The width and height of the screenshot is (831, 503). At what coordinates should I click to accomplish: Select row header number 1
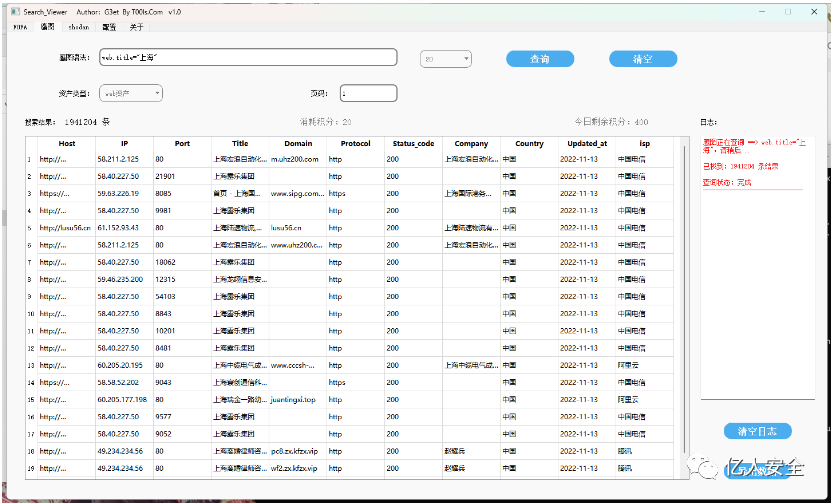(31, 159)
